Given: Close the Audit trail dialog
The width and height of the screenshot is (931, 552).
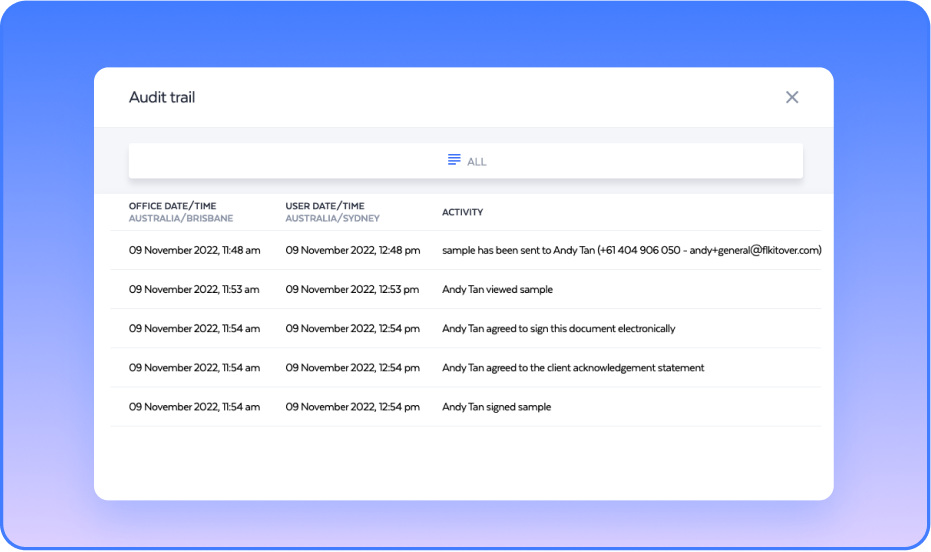Looking at the screenshot, I should coord(791,97).
